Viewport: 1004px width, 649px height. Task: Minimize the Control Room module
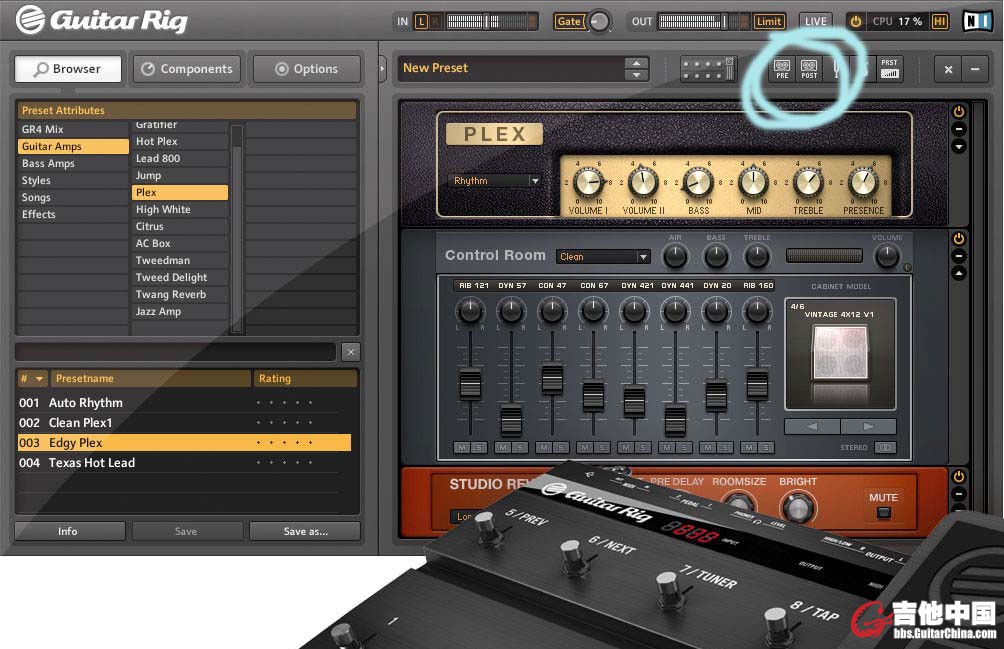pyautogui.click(x=959, y=256)
